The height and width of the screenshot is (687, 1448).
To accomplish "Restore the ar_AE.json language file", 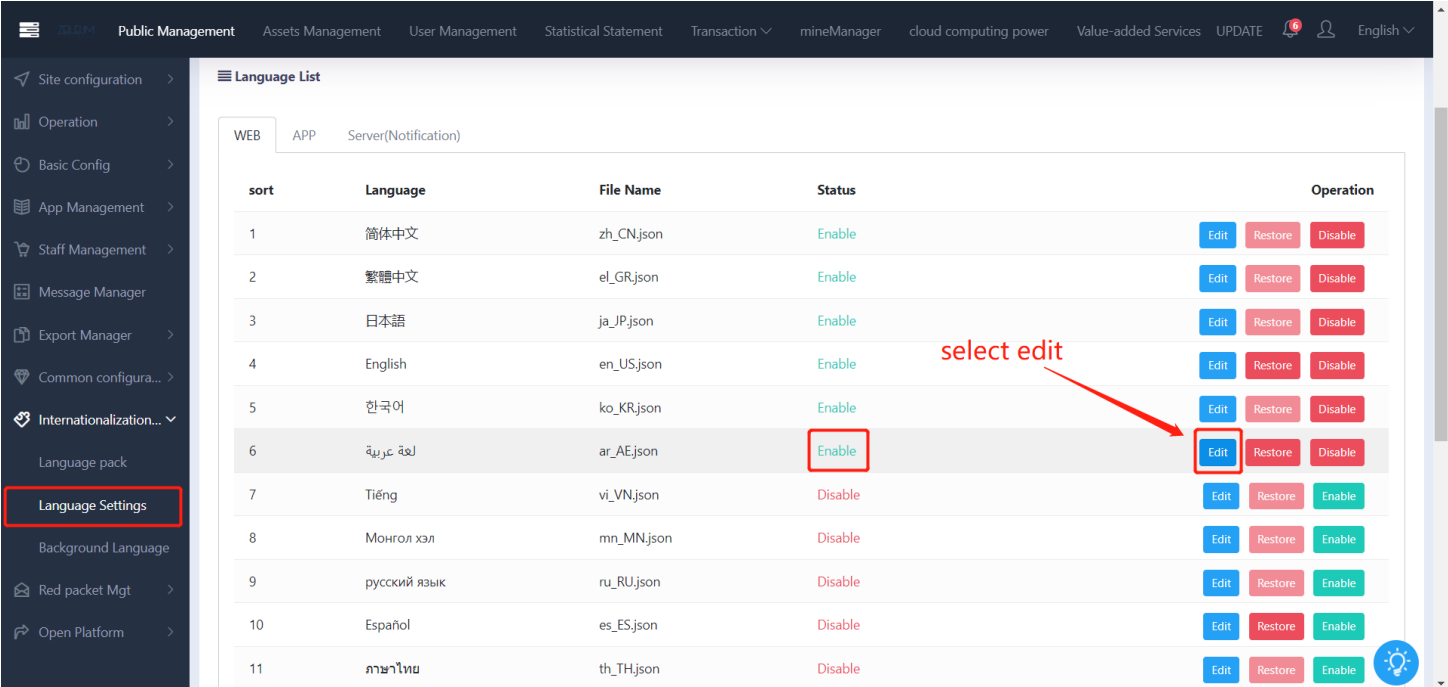I will [1273, 452].
